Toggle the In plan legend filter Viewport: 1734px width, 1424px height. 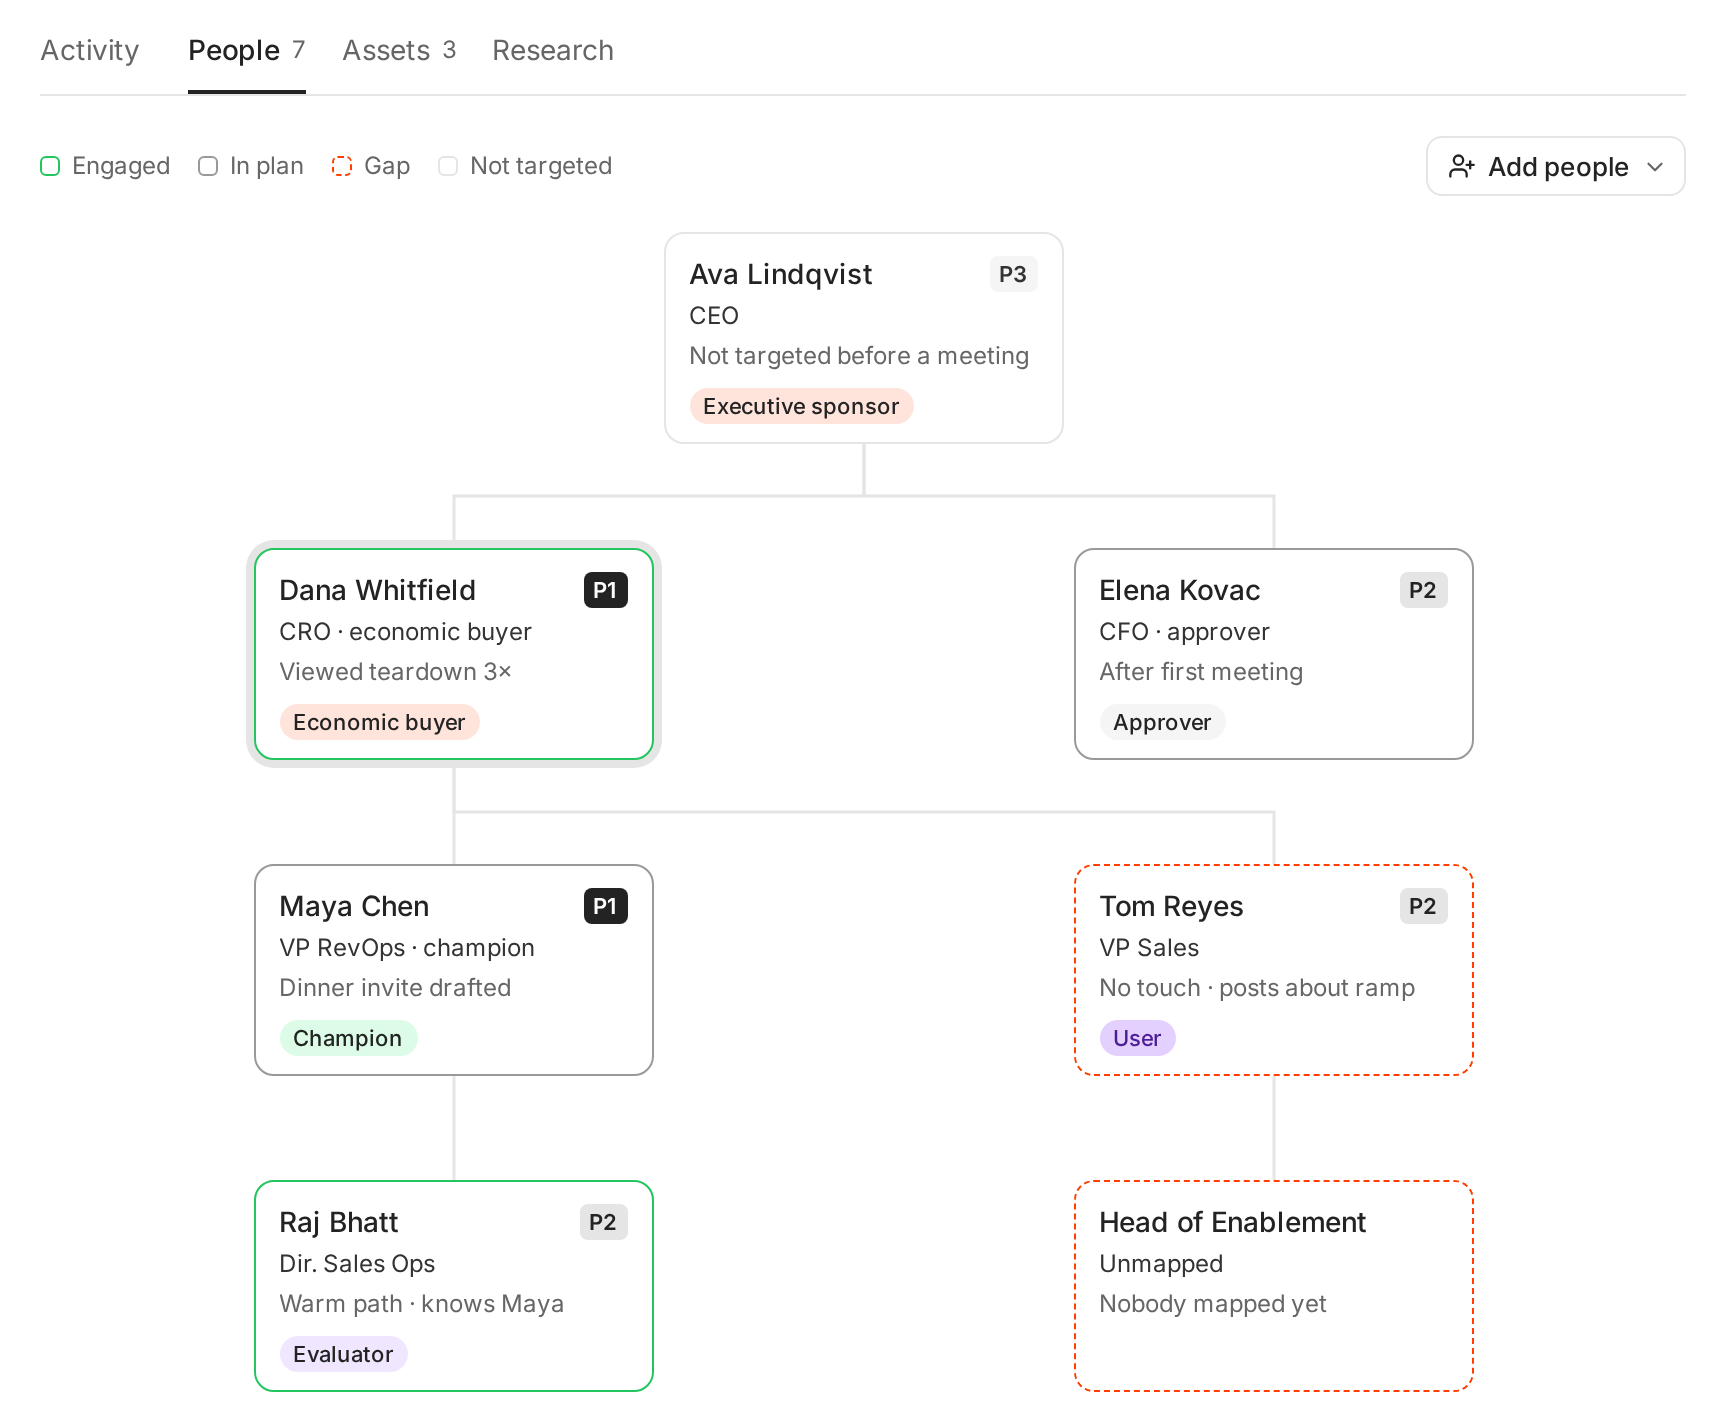coord(251,166)
